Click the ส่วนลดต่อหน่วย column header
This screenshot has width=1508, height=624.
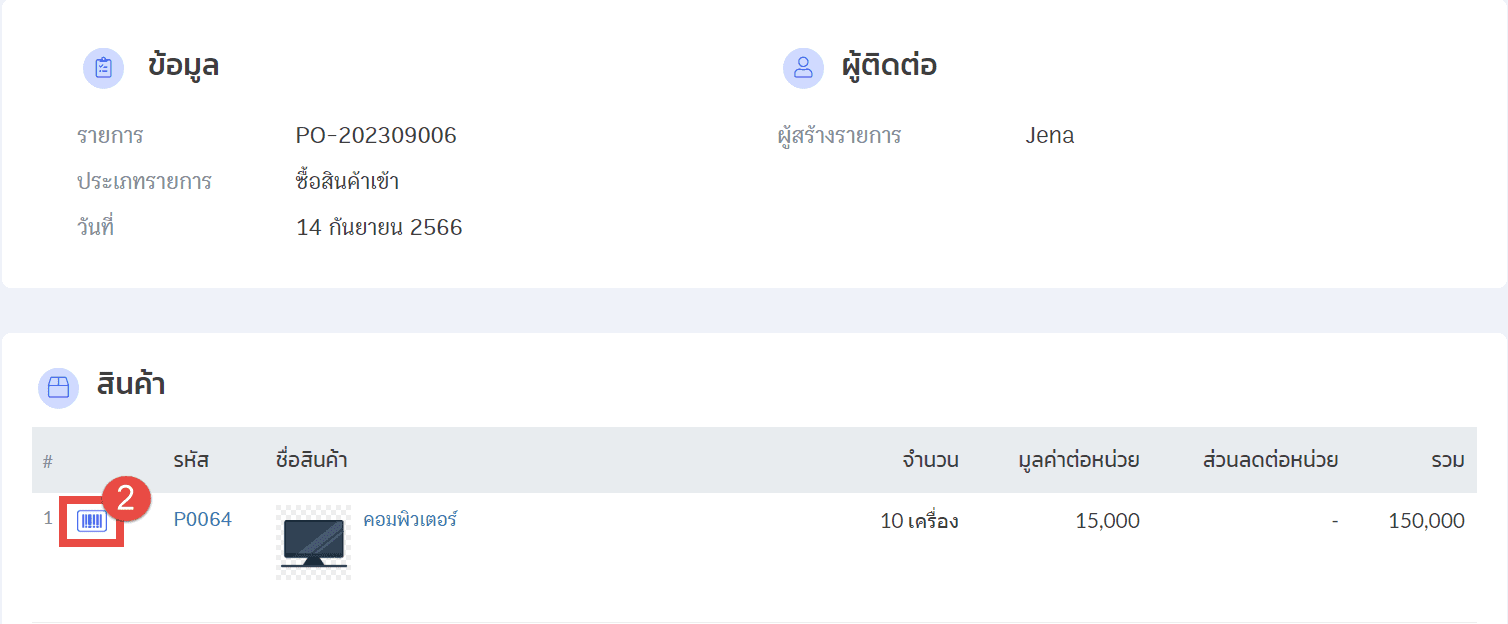pos(1270,461)
